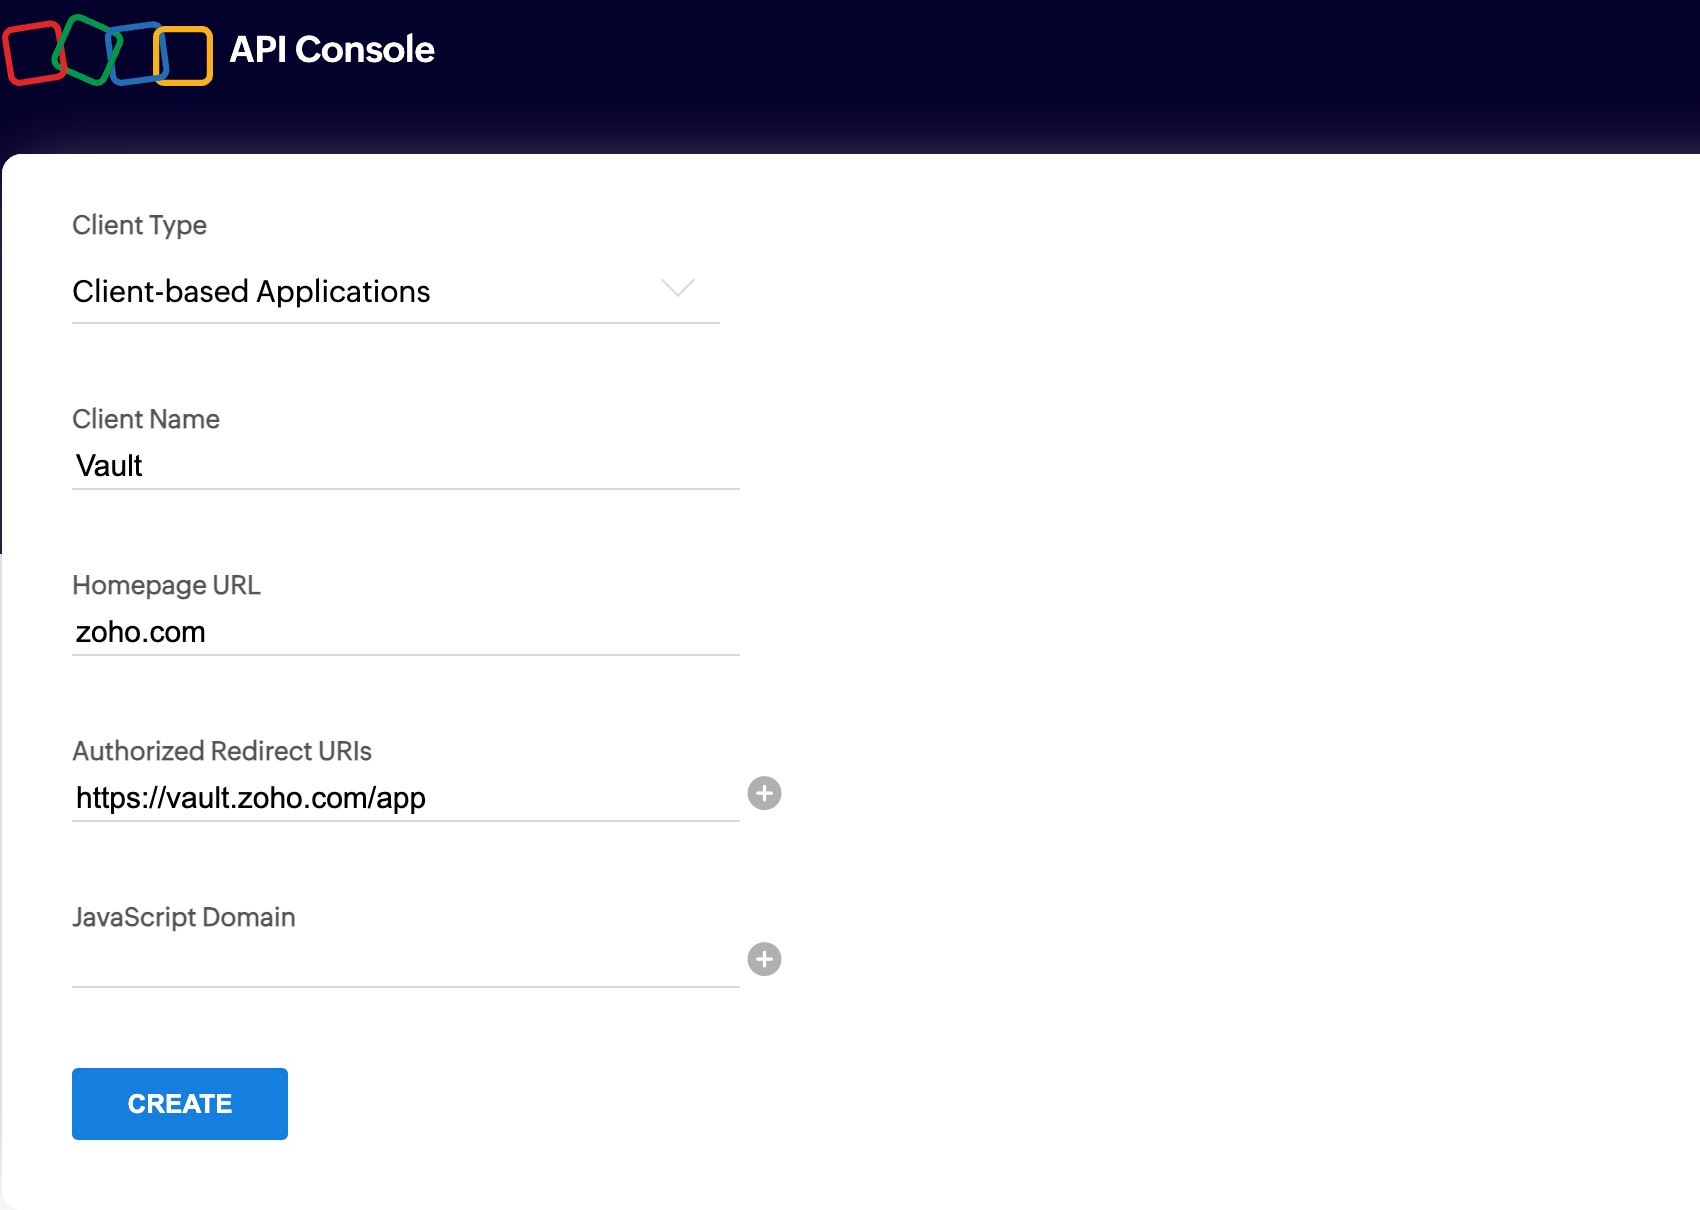Expand the Client Type chevron arrow
The image size is (1700, 1210).
tap(678, 288)
